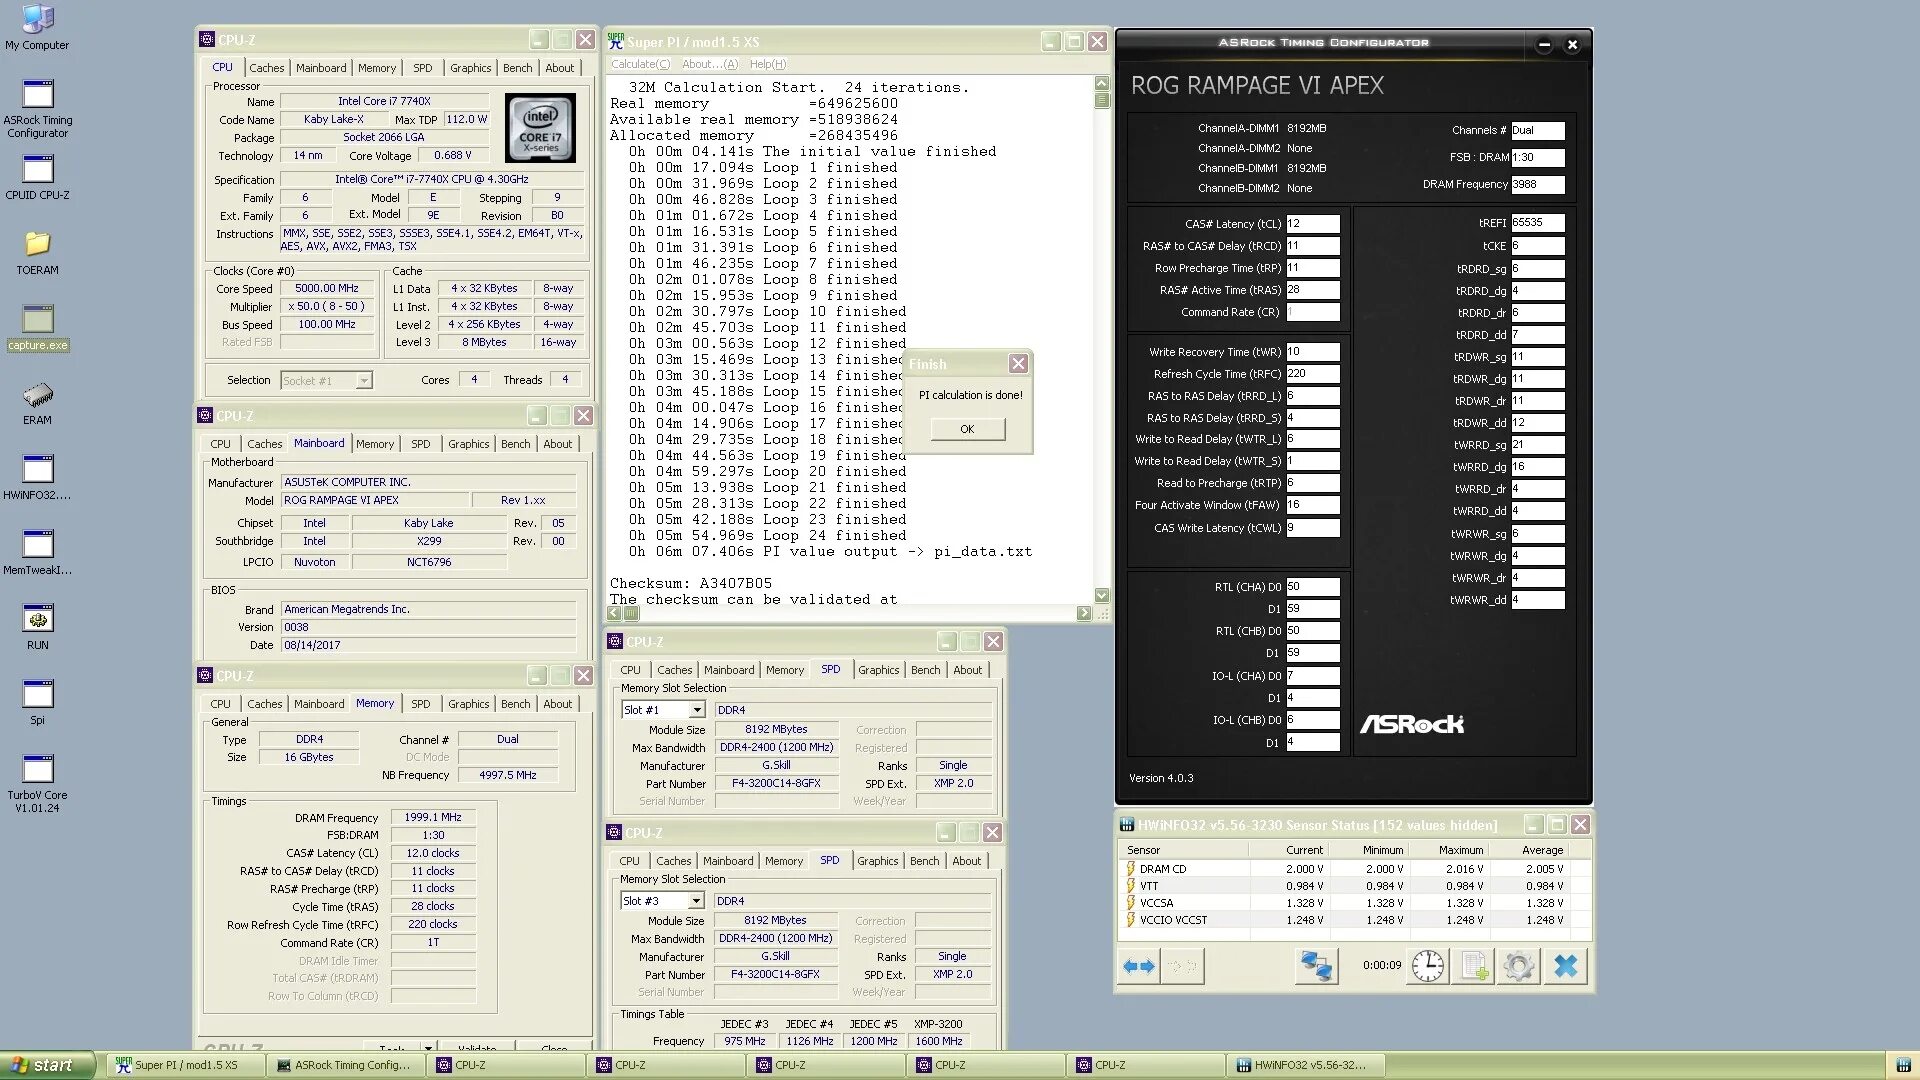Click the Channels # field showing Dual
This screenshot has width=1920, height=1080.
[x=1537, y=130]
